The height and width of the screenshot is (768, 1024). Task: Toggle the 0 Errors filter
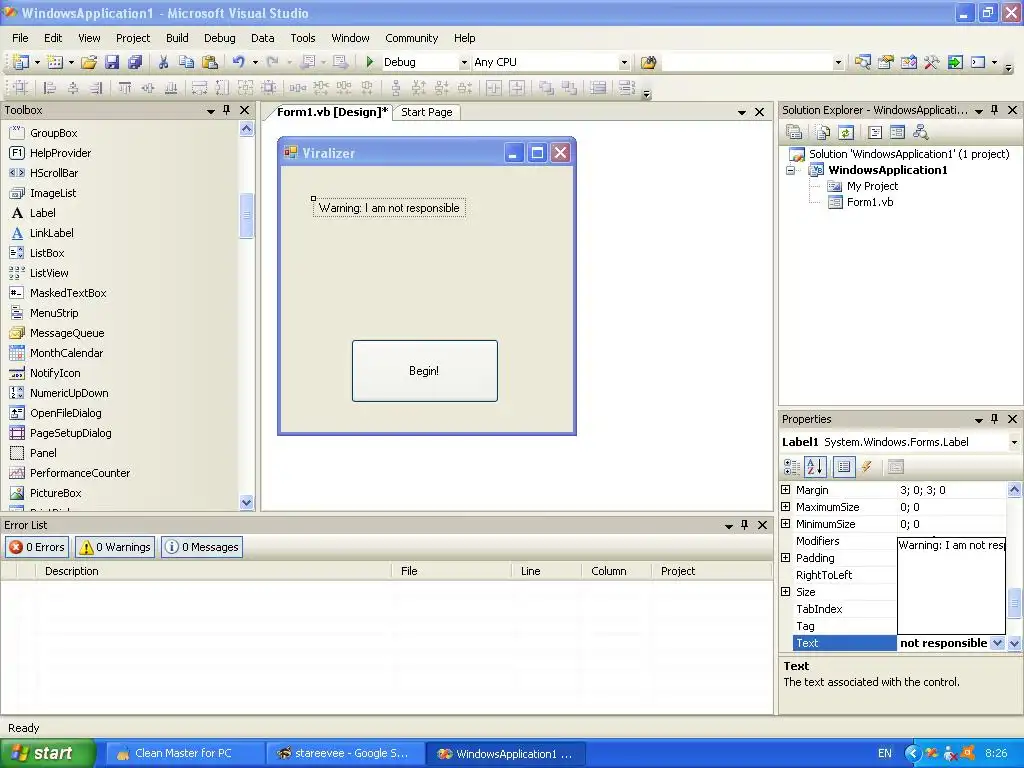click(37, 547)
